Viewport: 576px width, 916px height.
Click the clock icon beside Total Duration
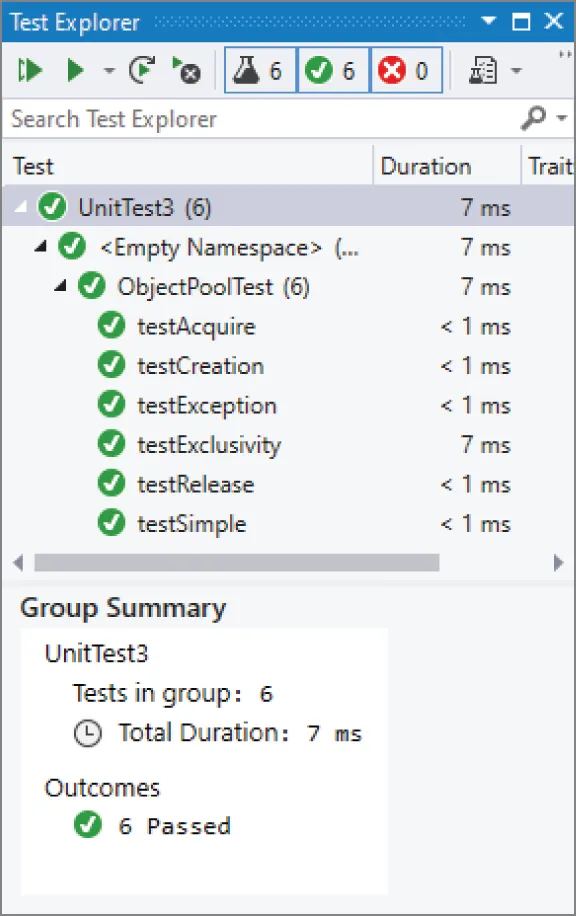tap(88, 733)
